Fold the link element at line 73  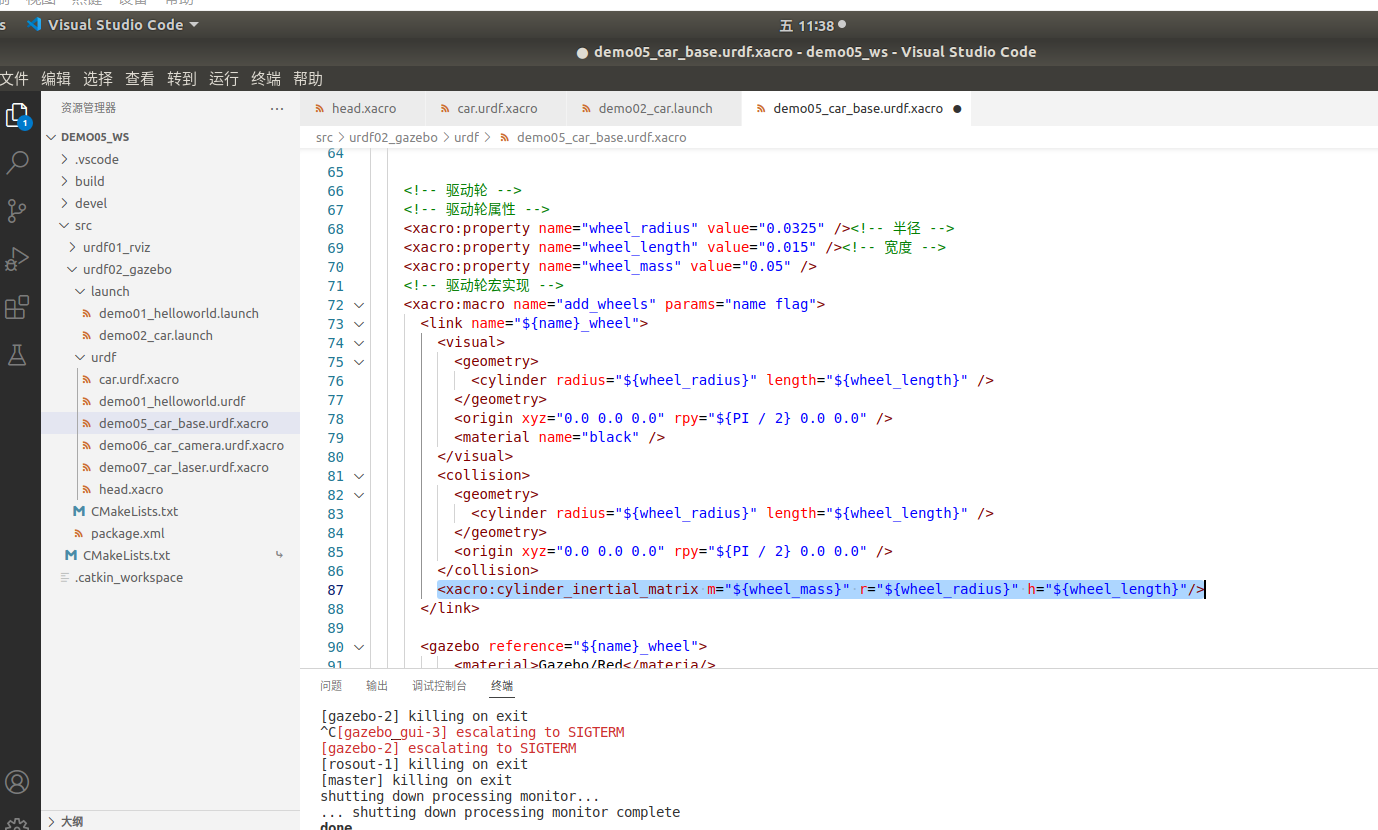[359, 324]
